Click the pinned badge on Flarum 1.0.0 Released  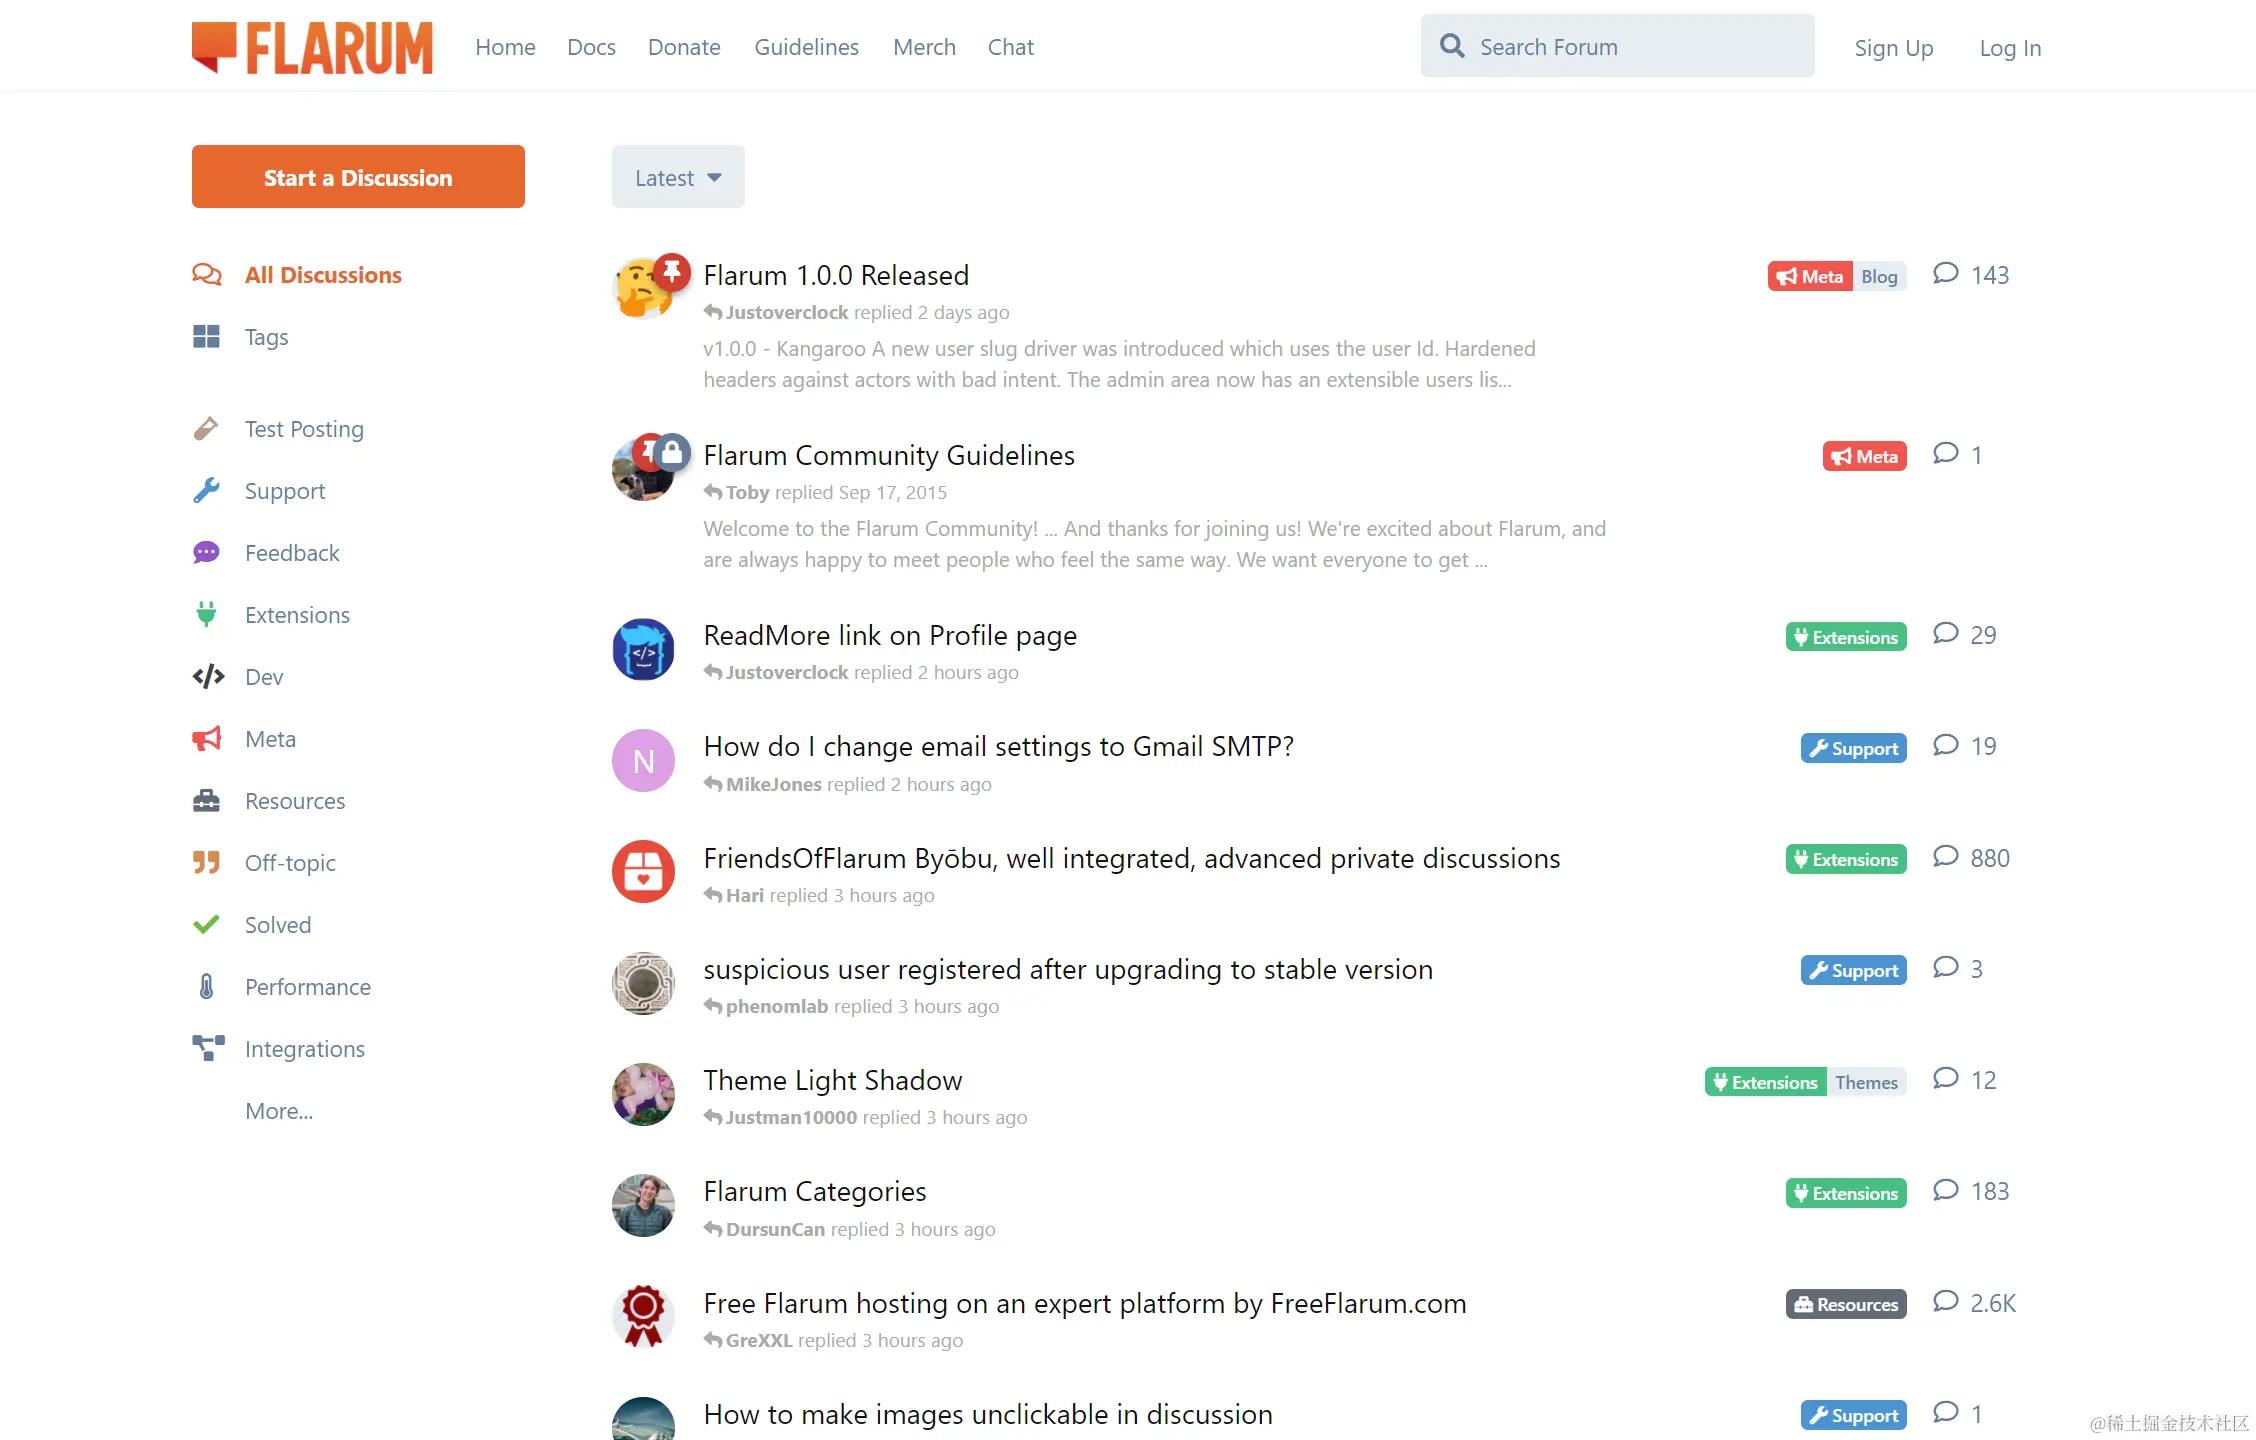672,272
